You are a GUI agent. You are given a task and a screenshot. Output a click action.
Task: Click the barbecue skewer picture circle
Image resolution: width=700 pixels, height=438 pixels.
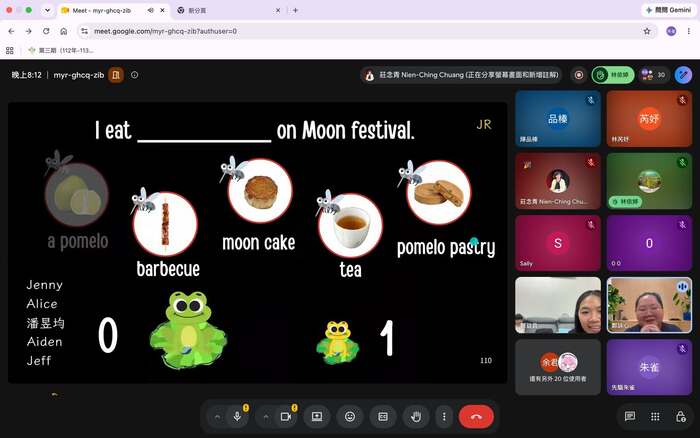166,224
